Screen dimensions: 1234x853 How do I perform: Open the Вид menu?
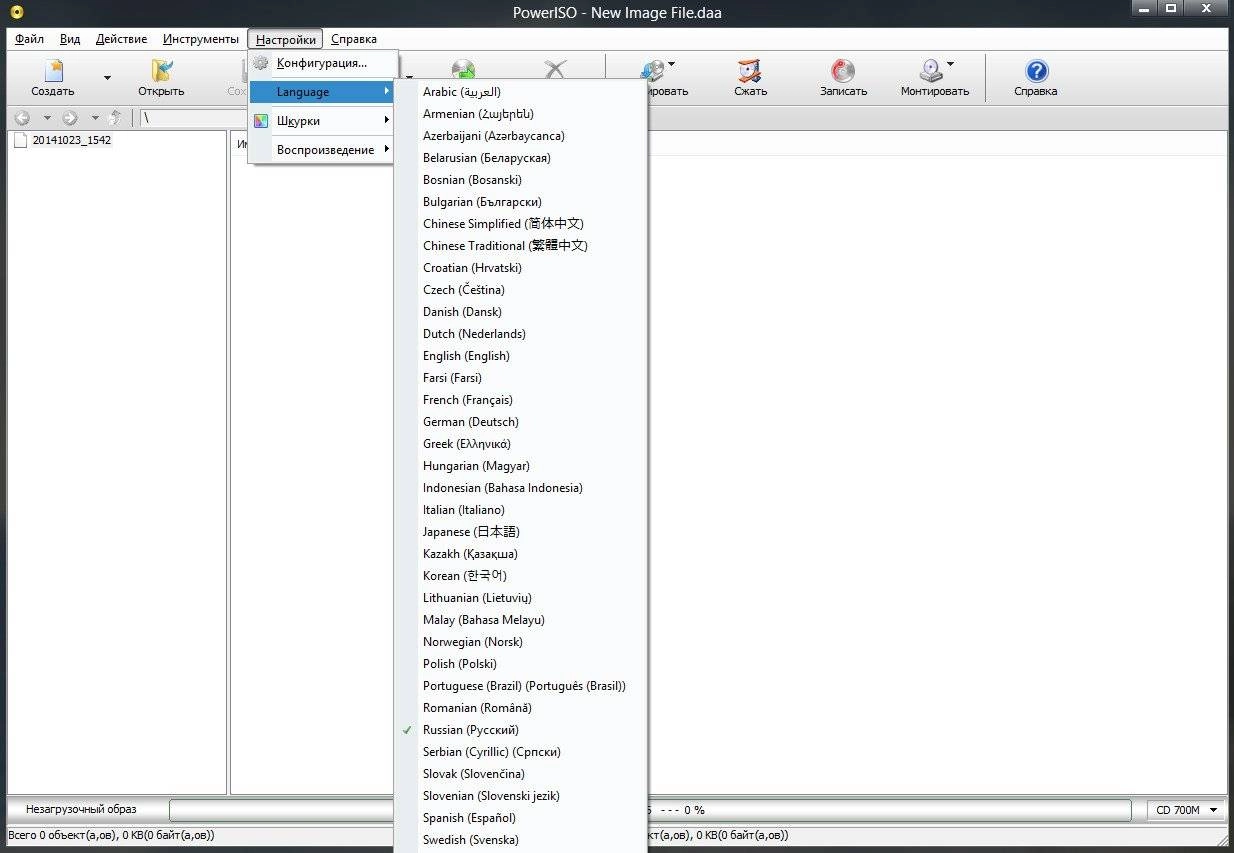[70, 39]
